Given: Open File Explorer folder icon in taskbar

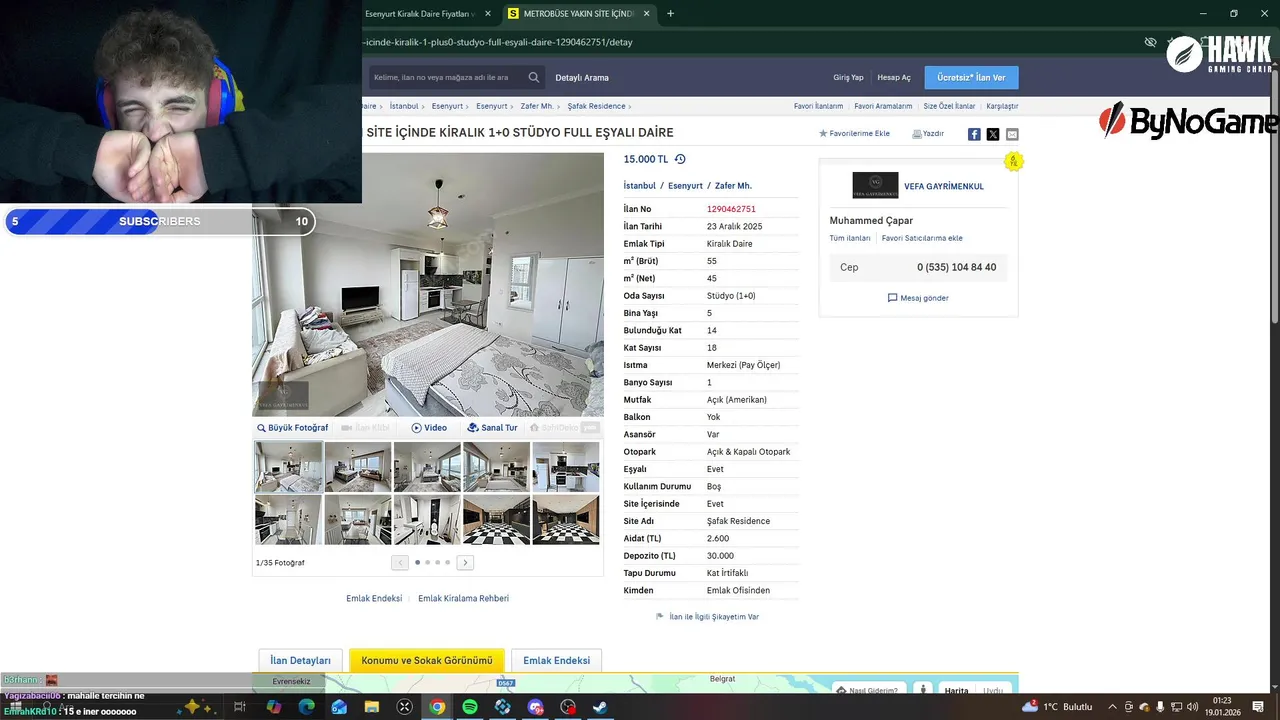Looking at the screenshot, I should pyautogui.click(x=372, y=707).
